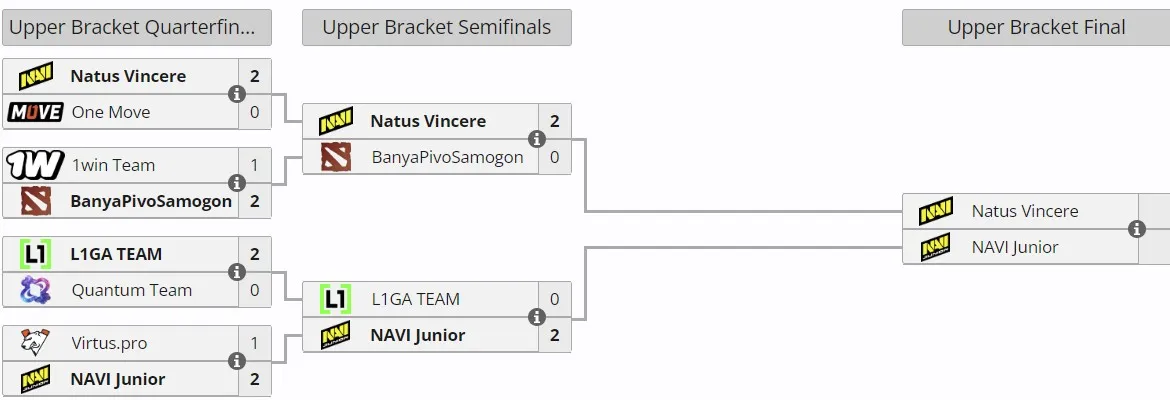Select Upper Bracket Semifinals header

coord(437,28)
